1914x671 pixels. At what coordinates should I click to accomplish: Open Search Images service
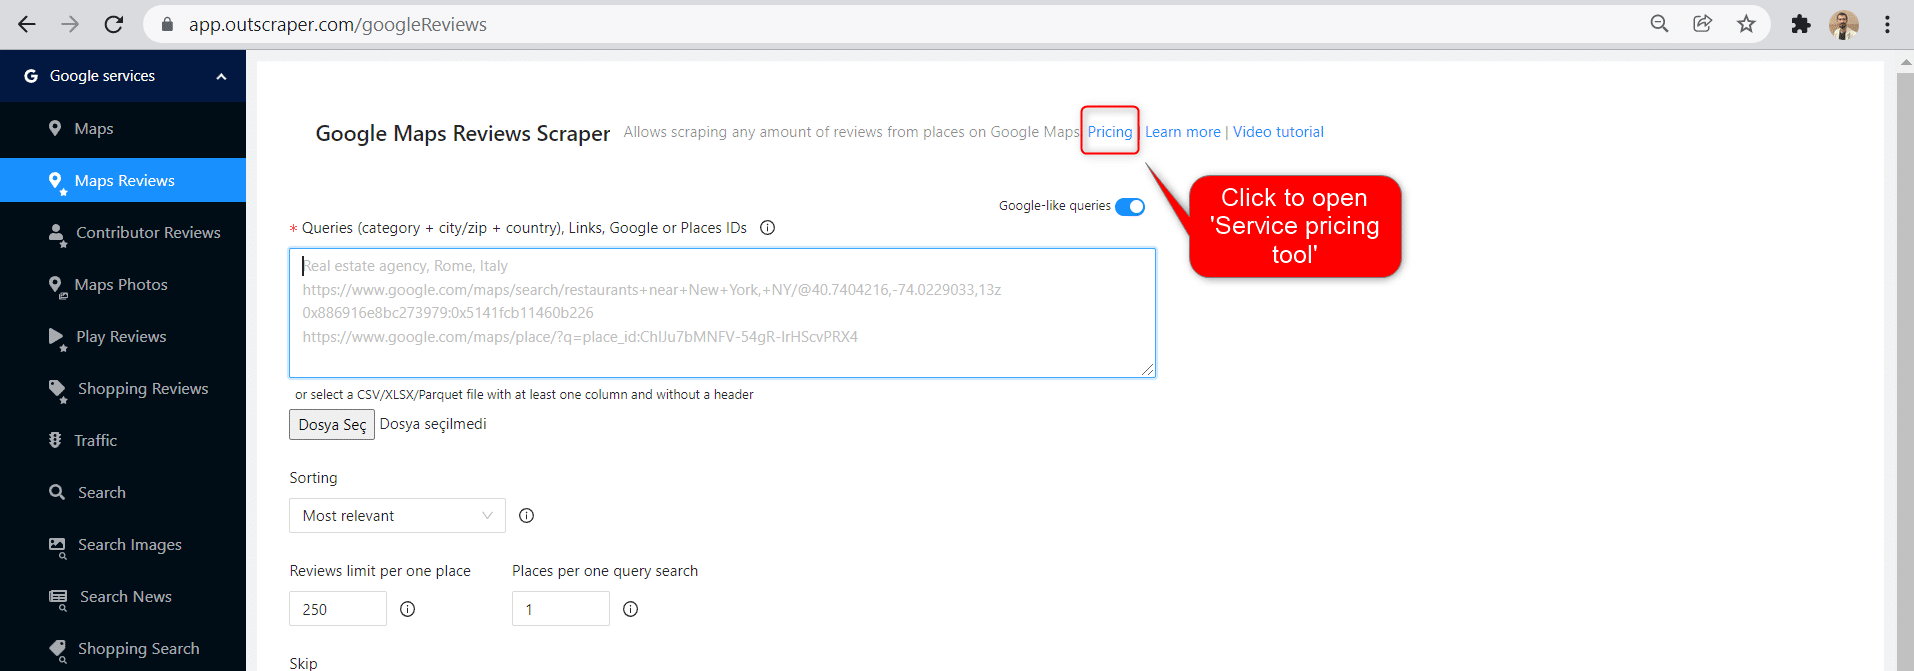(x=123, y=544)
